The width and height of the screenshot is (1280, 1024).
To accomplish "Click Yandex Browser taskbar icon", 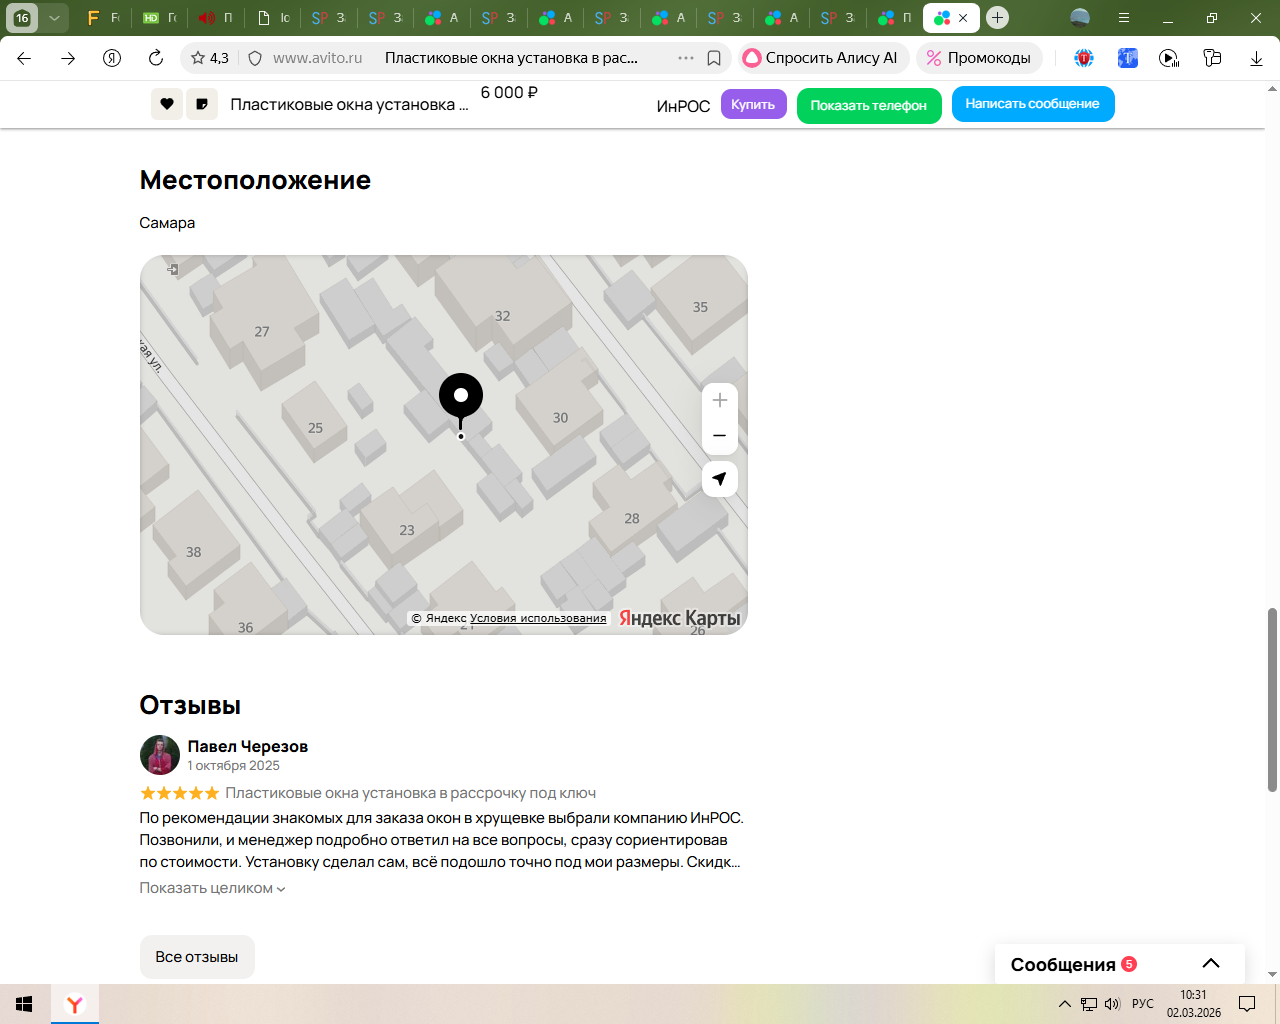I will click(75, 1004).
